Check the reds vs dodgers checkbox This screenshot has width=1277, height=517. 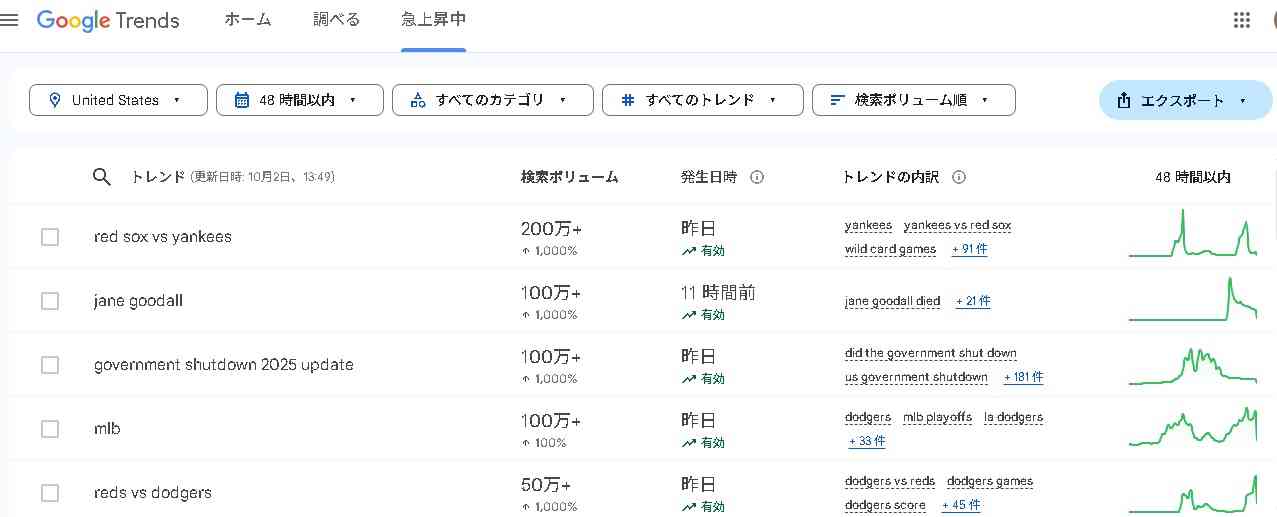pos(50,493)
